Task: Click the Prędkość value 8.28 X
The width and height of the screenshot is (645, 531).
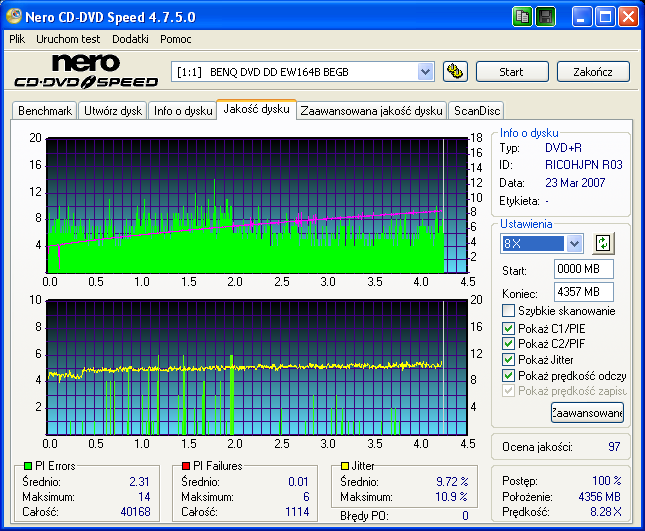Action: click(x=606, y=512)
